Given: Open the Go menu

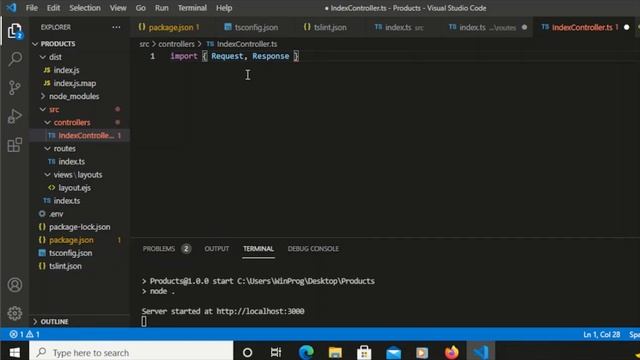Looking at the screenshot, I should [140, 8].
